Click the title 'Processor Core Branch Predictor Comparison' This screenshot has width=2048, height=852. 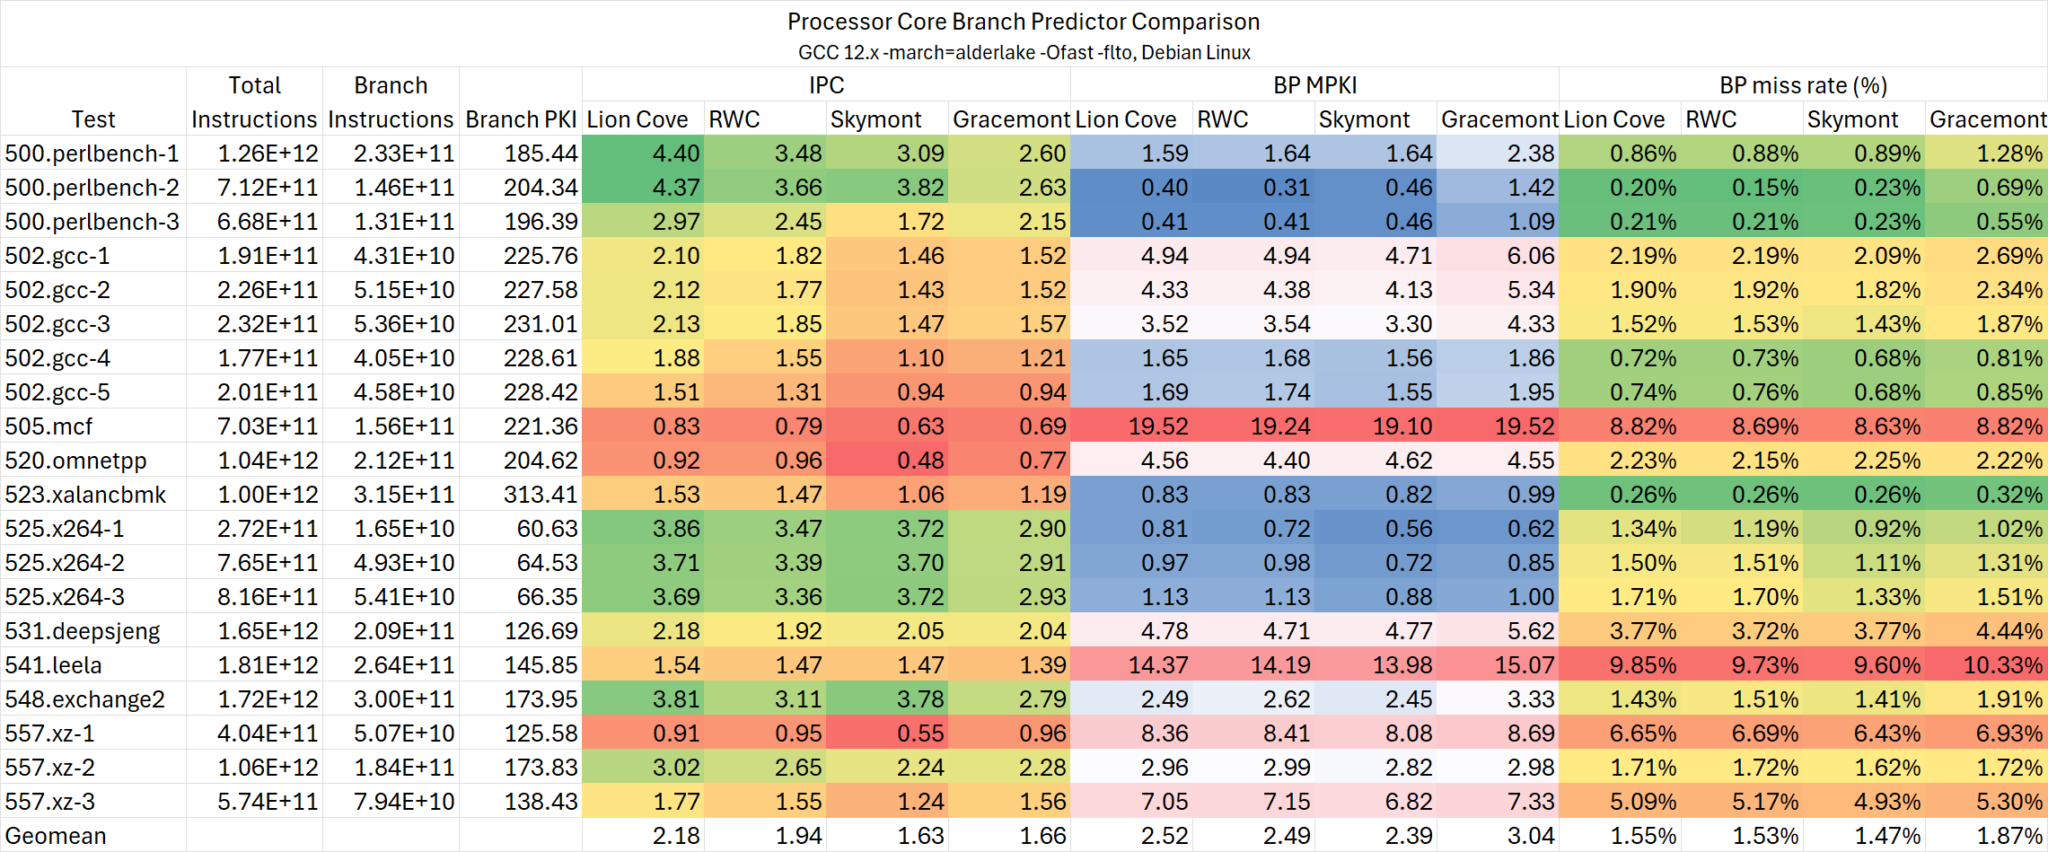click(x=1023, y=22)
